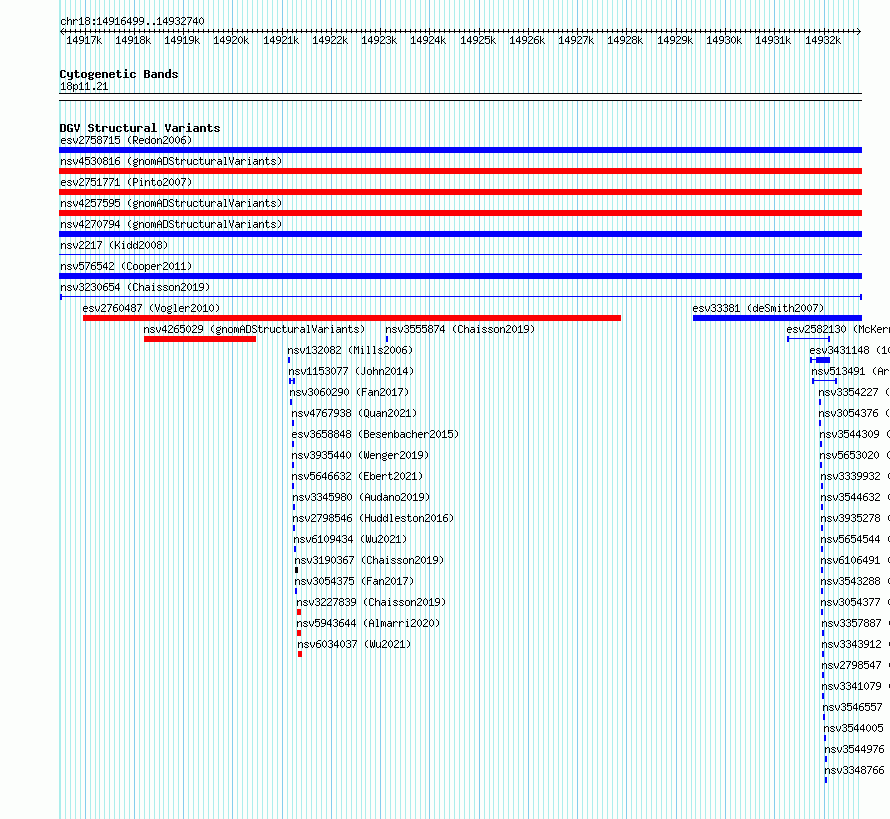Image resolution: width=890 pixels, height=819 pixels.
Task: Open nsv2217 (Kidd2008) variant
Action: click(x=114, y=245)
